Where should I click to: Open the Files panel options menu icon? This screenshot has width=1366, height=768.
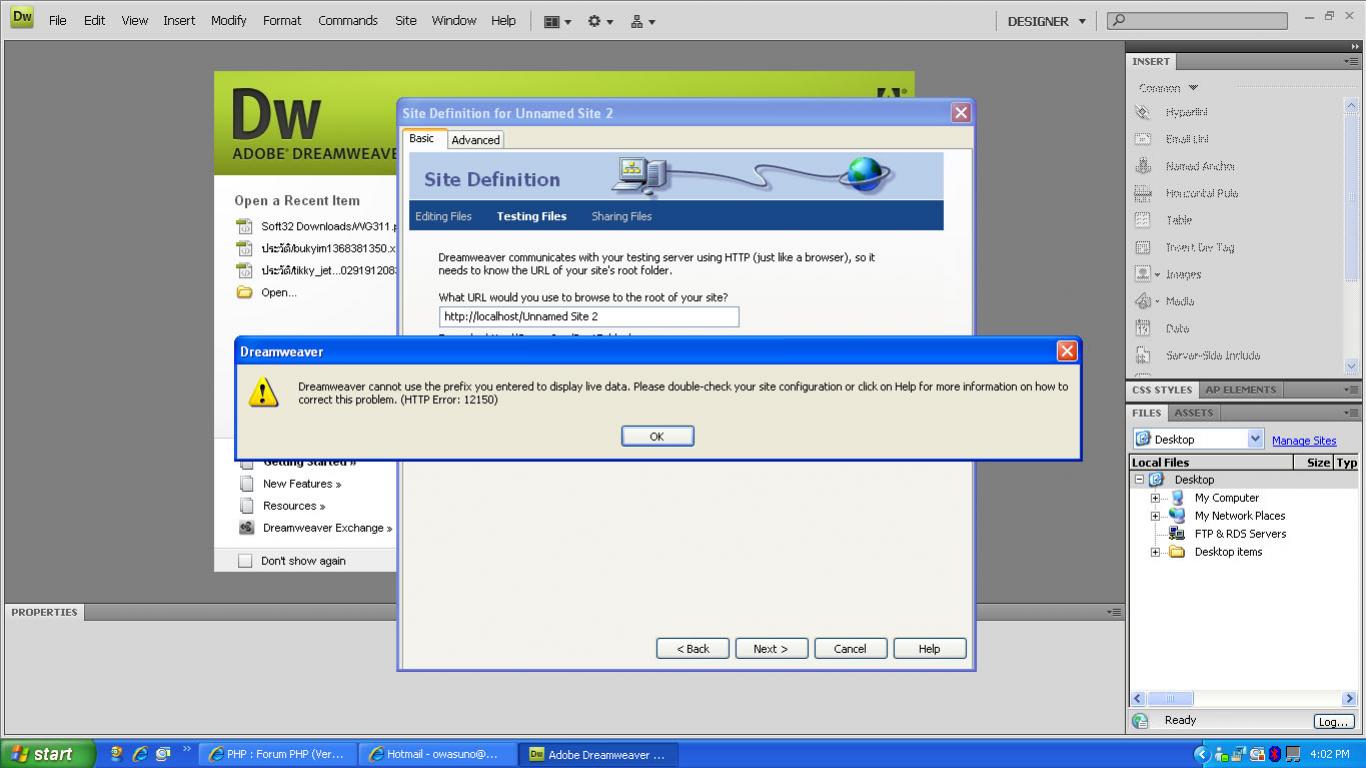point(1350,412)
